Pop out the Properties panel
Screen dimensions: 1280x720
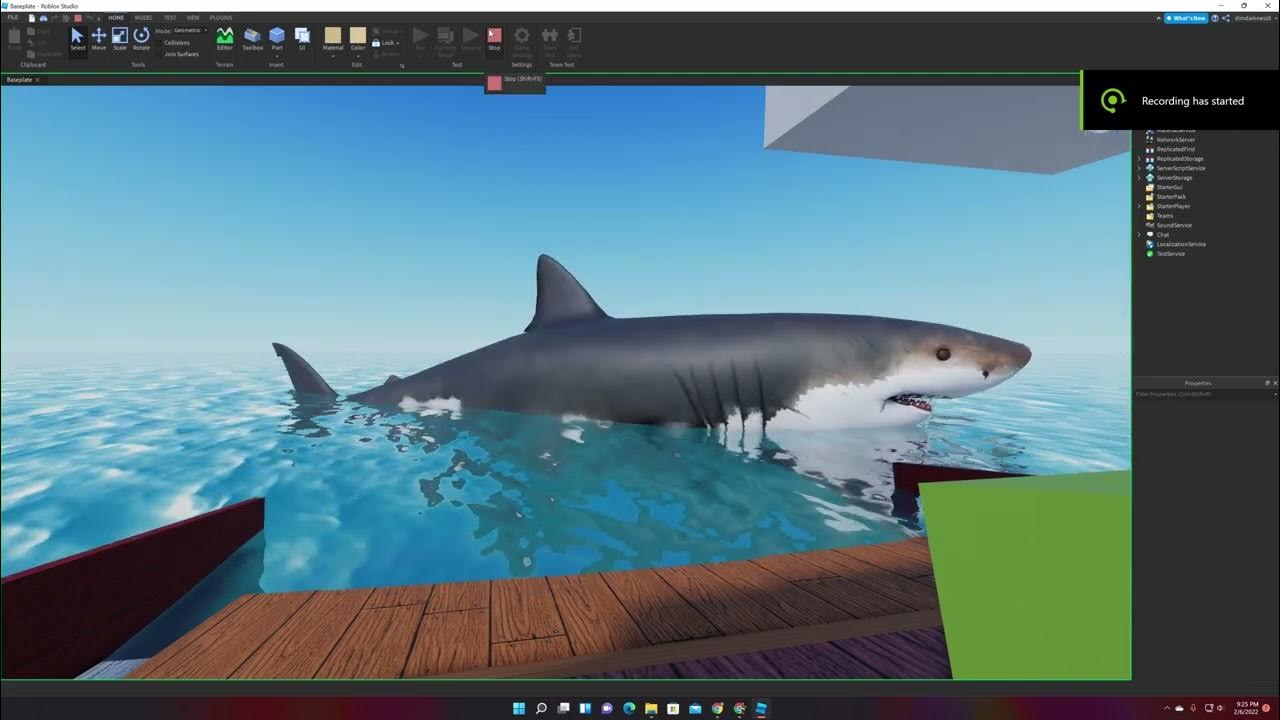click(x=1266, y=383)
